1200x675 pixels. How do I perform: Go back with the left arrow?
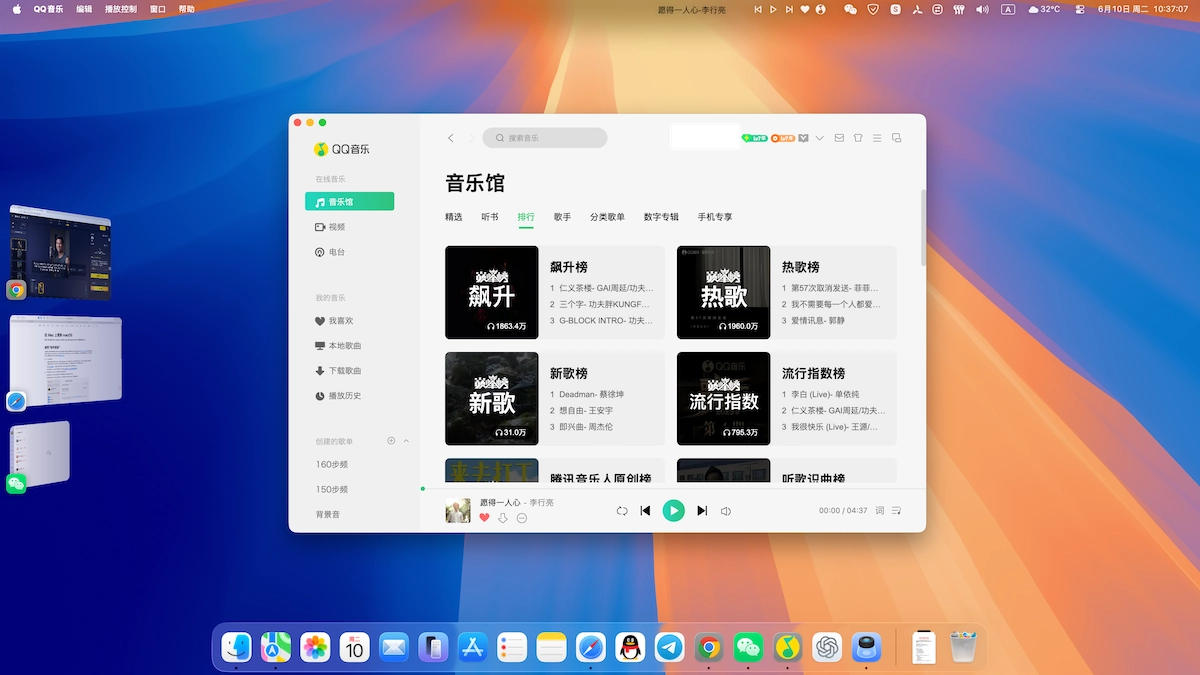(451, 138)
